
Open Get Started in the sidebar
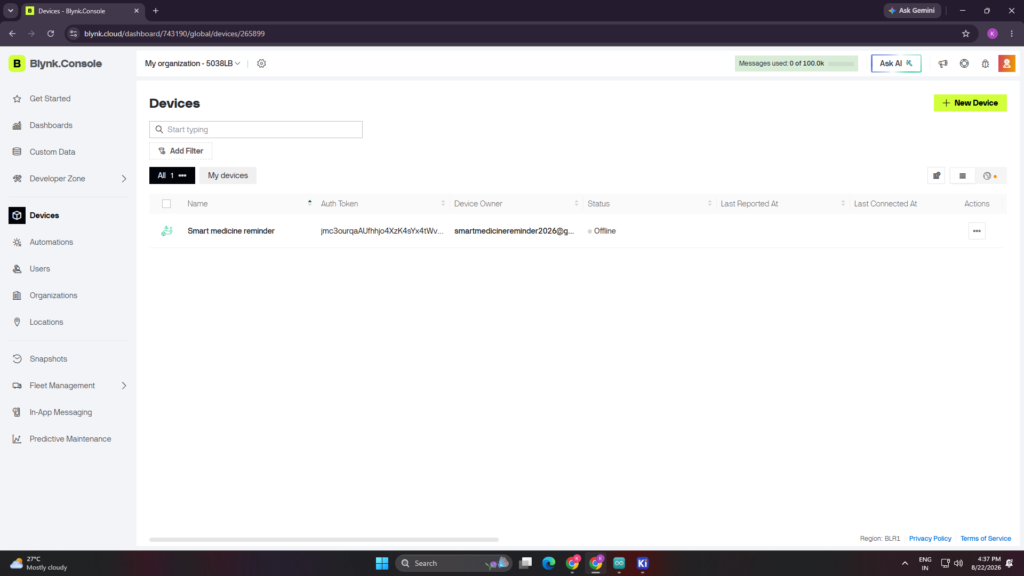[50, 99]
